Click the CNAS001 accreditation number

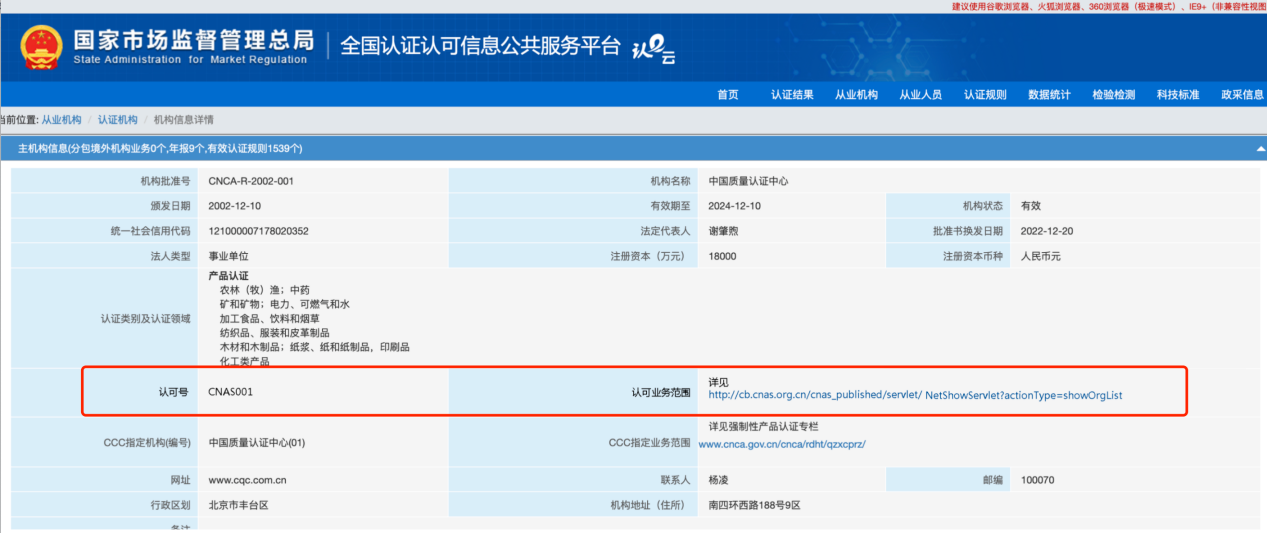click(231, 392)
